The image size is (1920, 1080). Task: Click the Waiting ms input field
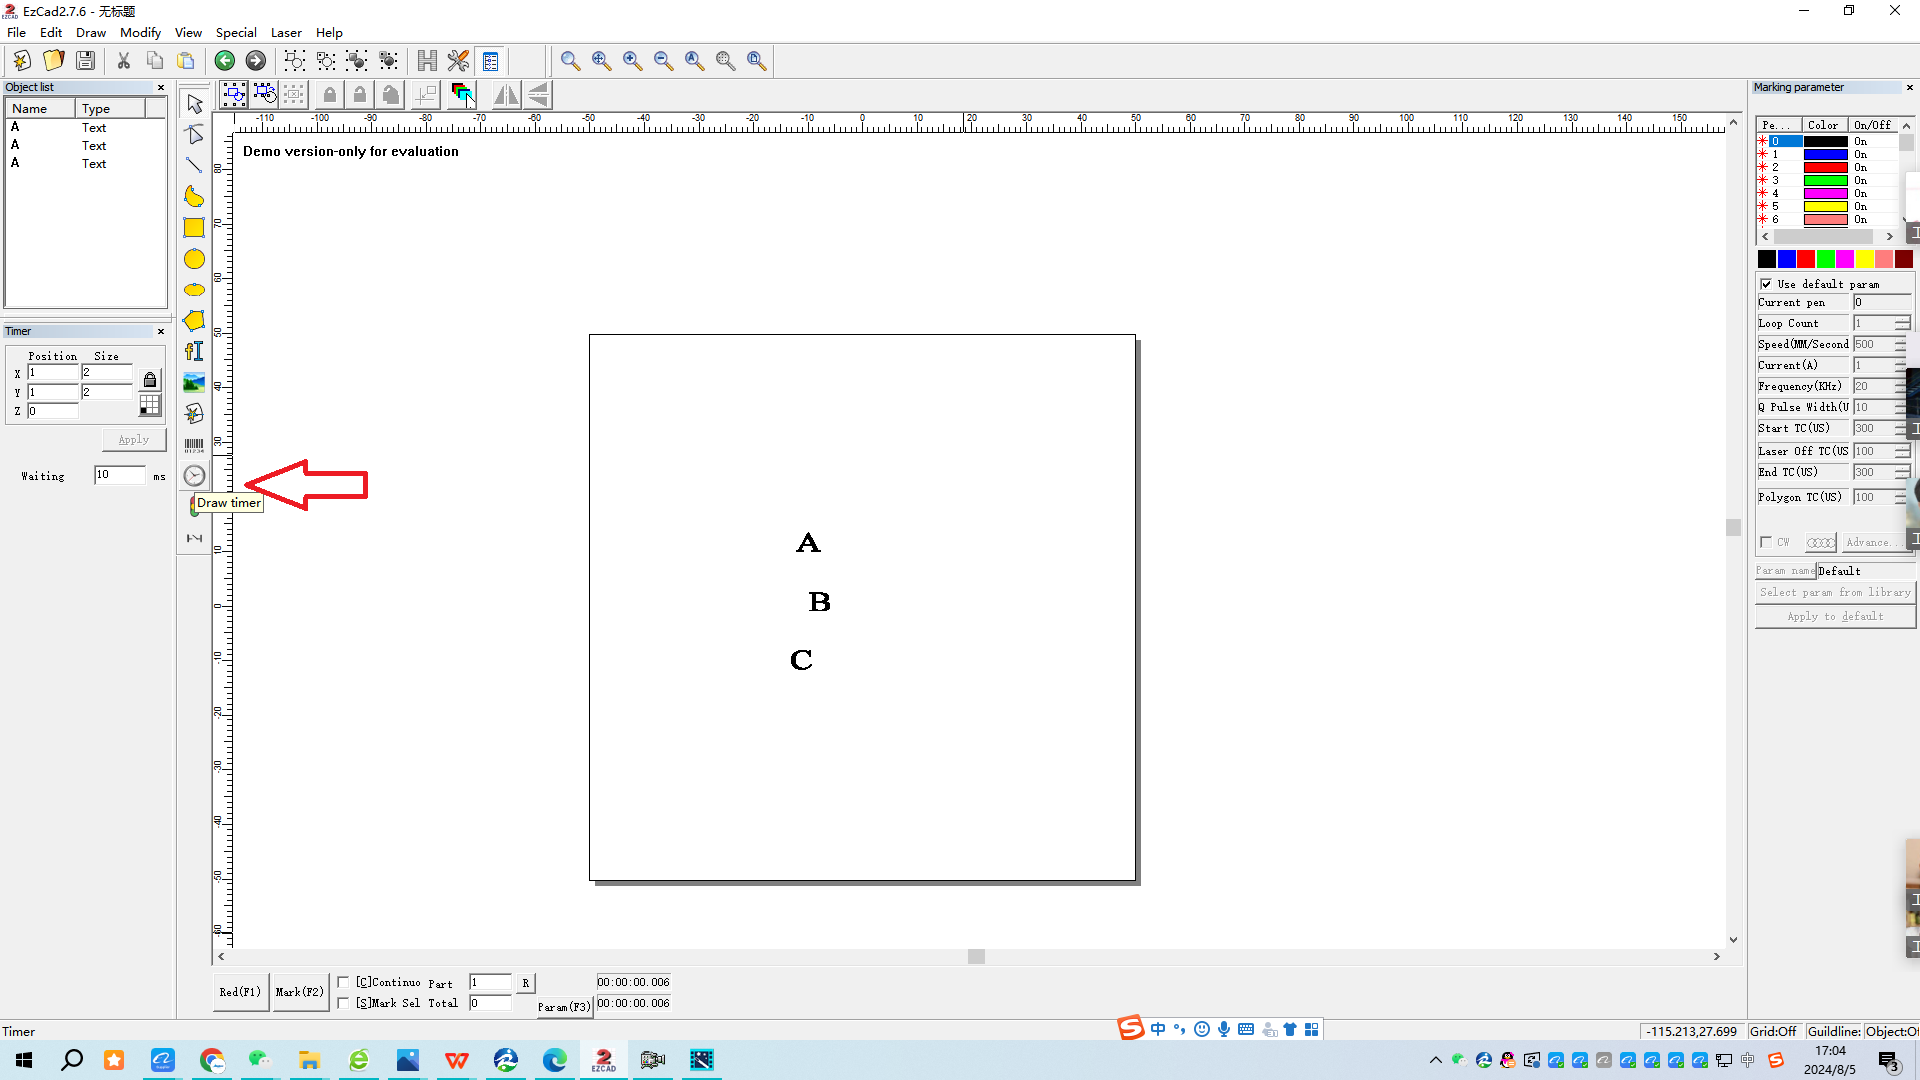119,475
